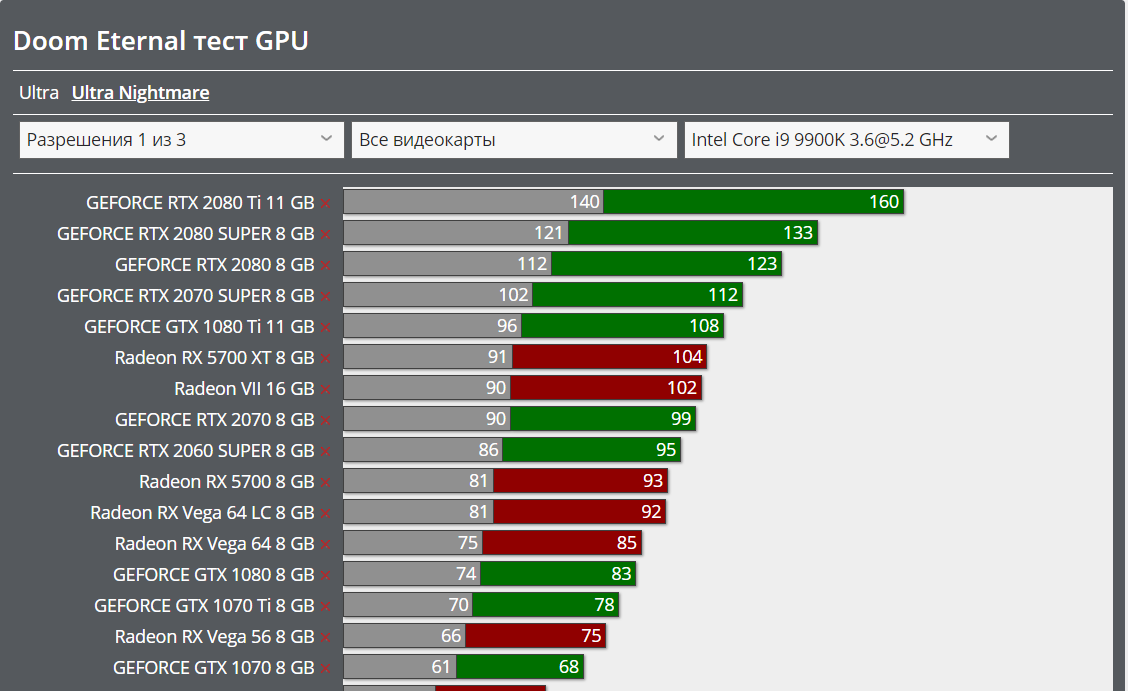
Task: Click the Radeon RX 5700 XT 8 GB label
Action: pyautogui.click(x=214, y=357)
